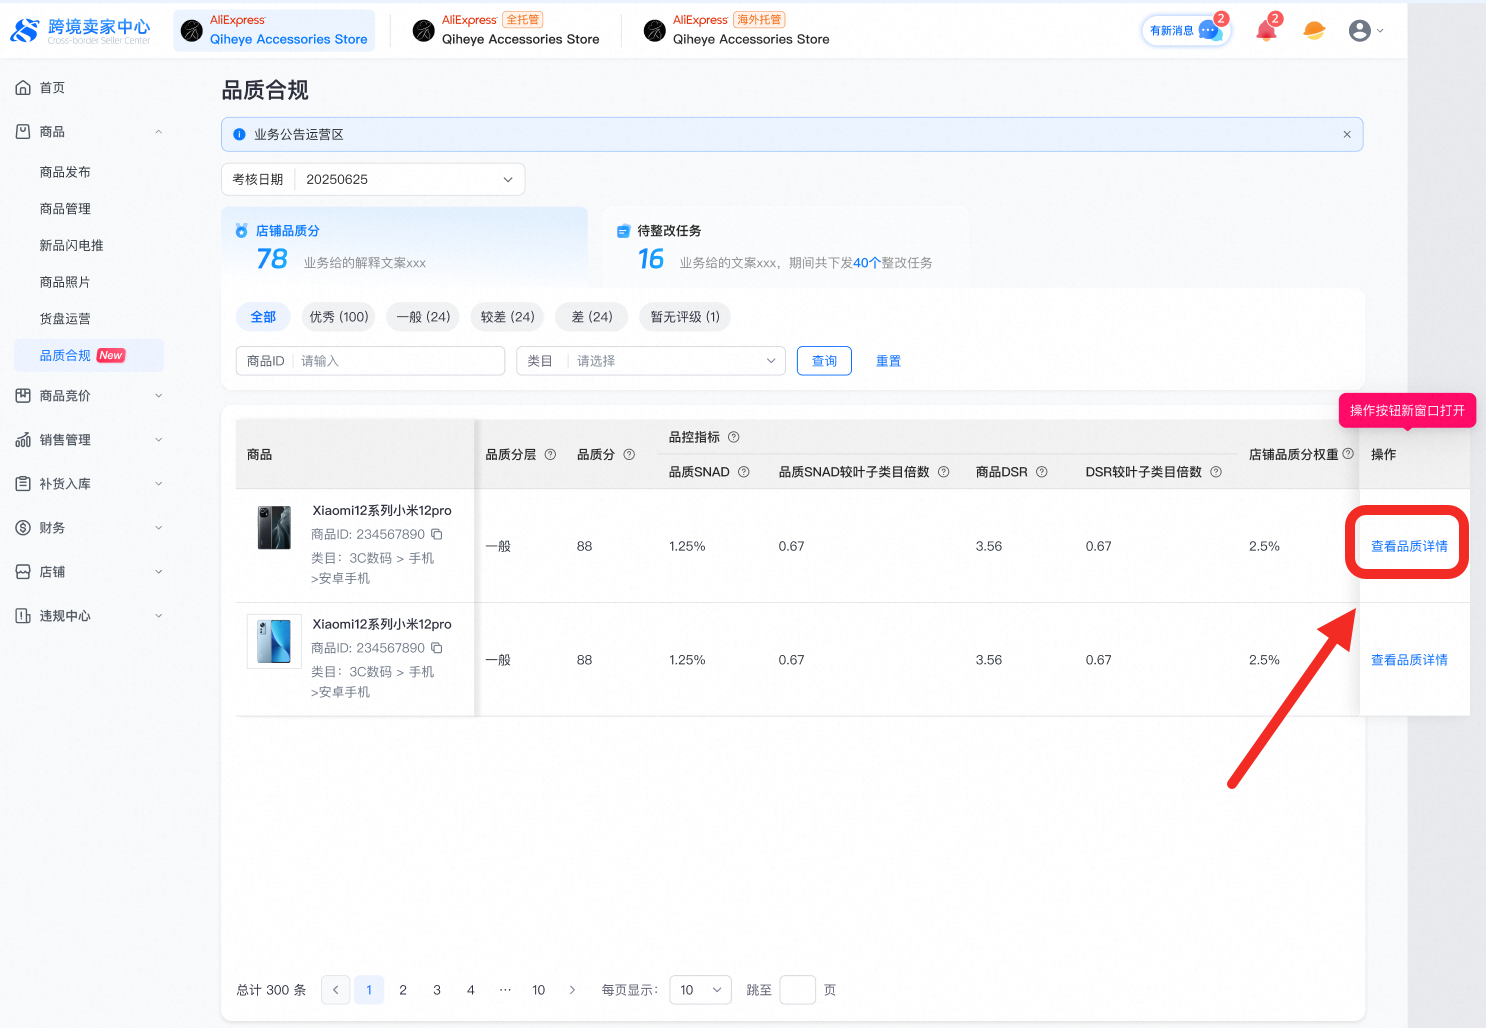Screen dimensions: 1486x1028
Task: Click the new messages chat bubble icon
Action: pyautogui.click(x=1209, y=31)
